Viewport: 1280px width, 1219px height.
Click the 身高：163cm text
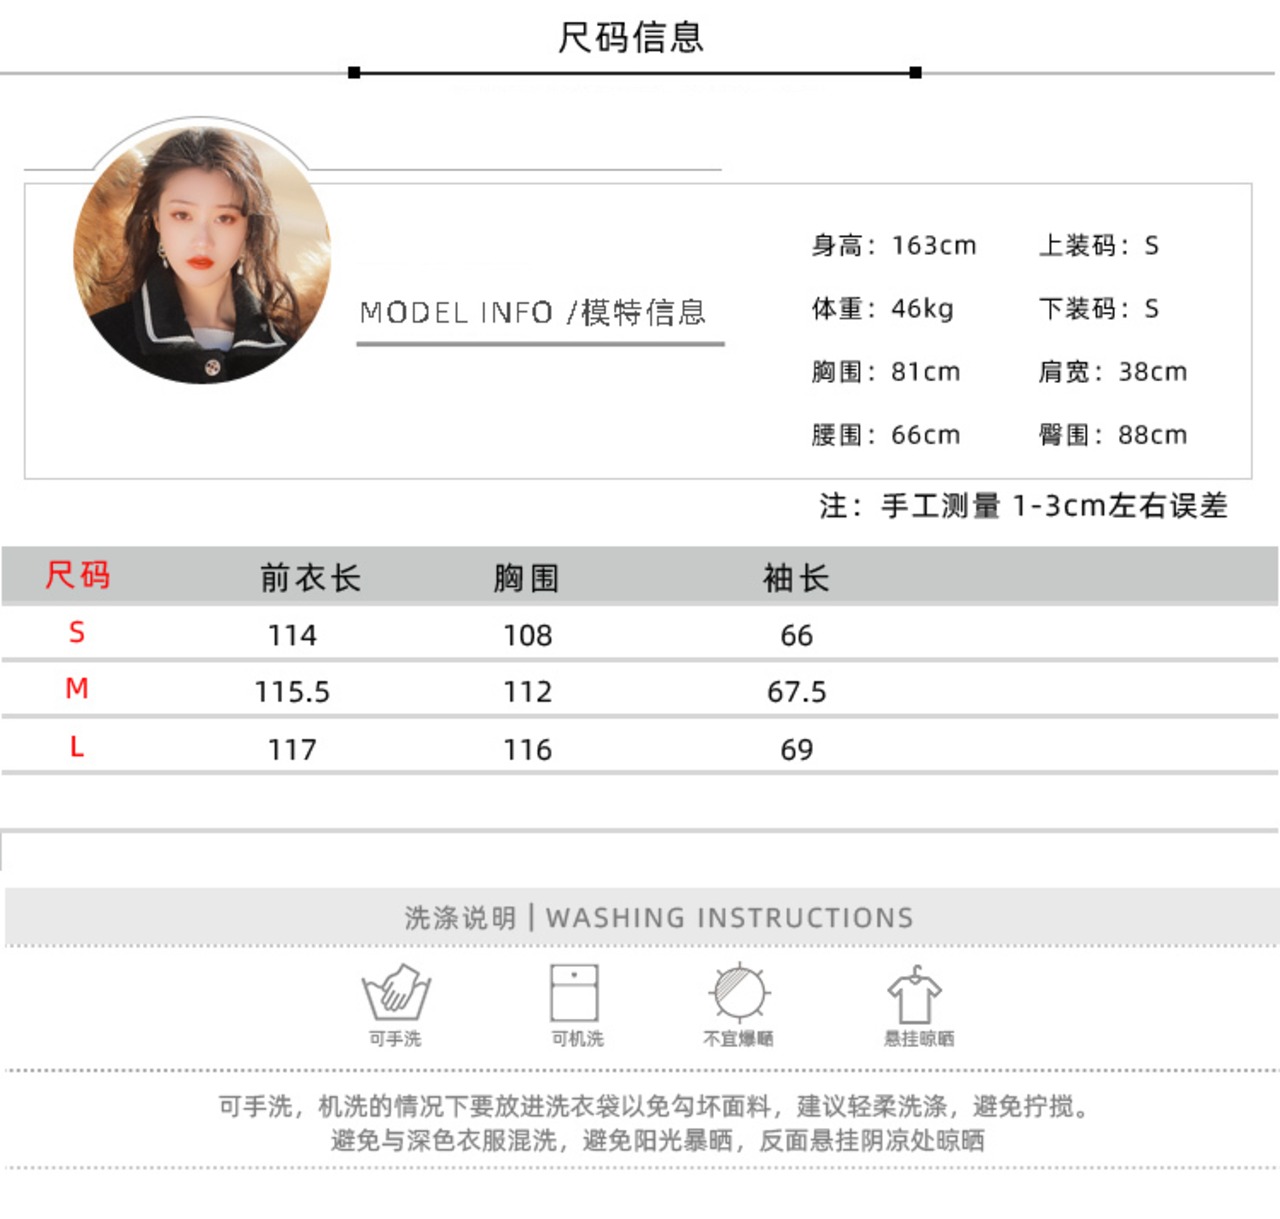pos(894,245)
